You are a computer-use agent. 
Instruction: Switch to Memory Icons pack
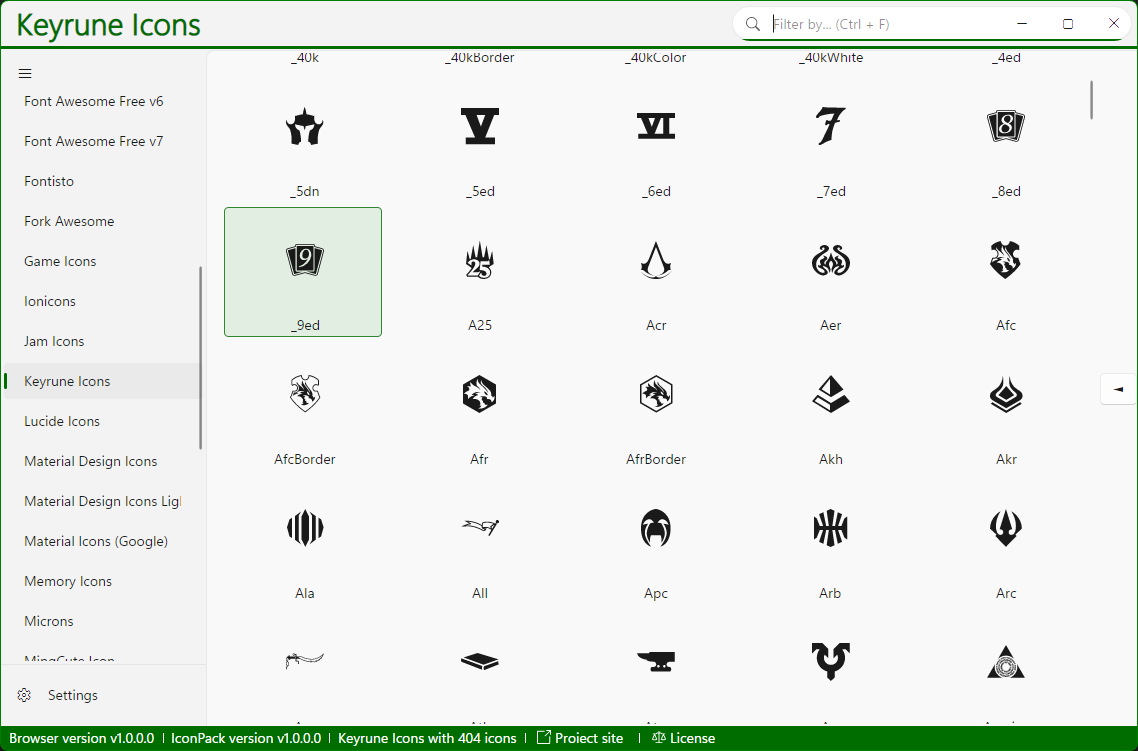67,581
